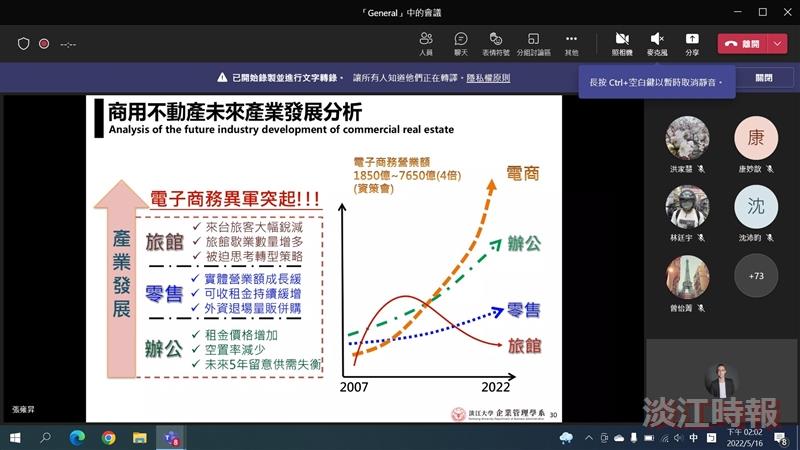Open the Wi-Fi network tray icon
The image size is (800, 450).
pyautogui.click(x=664, y=438)
